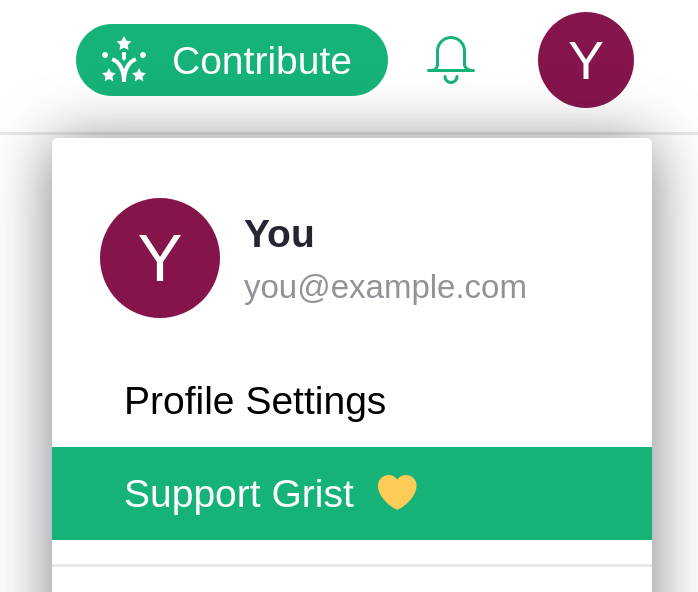Click the you@example.com email address

tap(385, 287)
